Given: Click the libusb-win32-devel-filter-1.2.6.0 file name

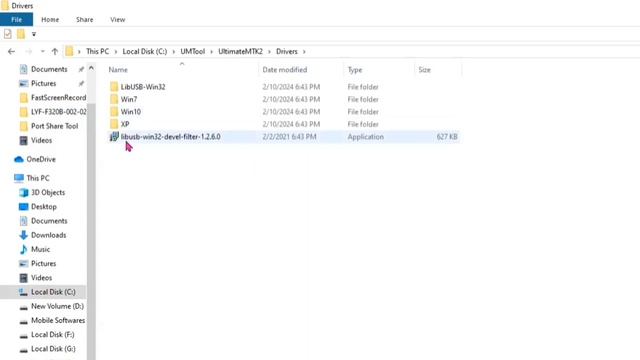Looking at the screenshot, I should 171,137.
